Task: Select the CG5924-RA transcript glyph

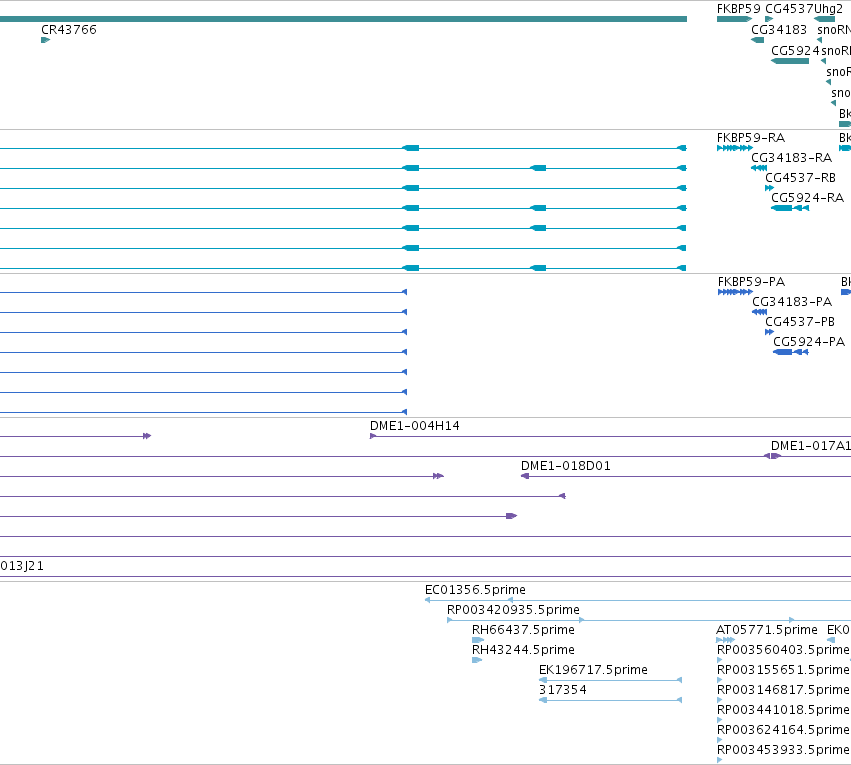Action: point(790,208)
